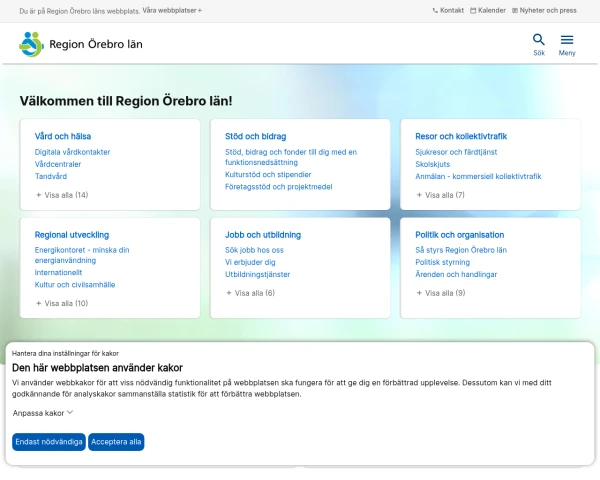Open Nyheter och press in top bar

pyautogui.click(x=544, y=10)
